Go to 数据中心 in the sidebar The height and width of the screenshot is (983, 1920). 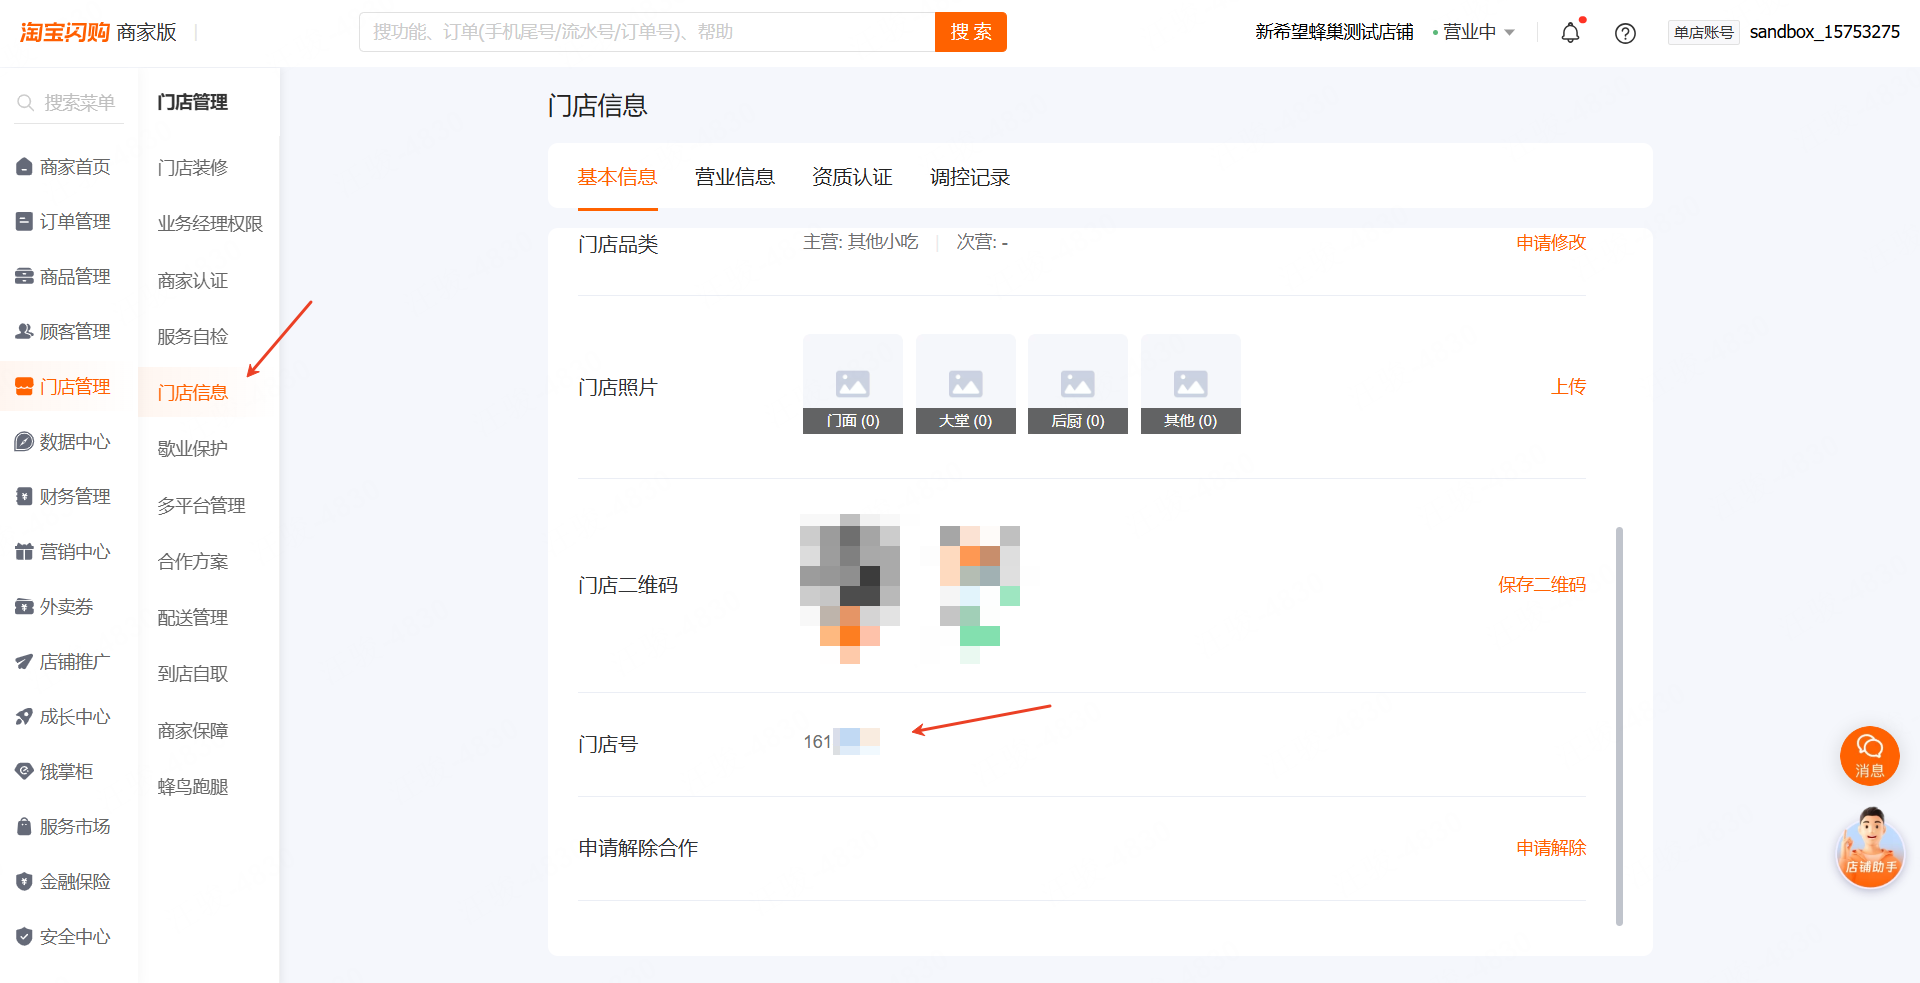63,442
